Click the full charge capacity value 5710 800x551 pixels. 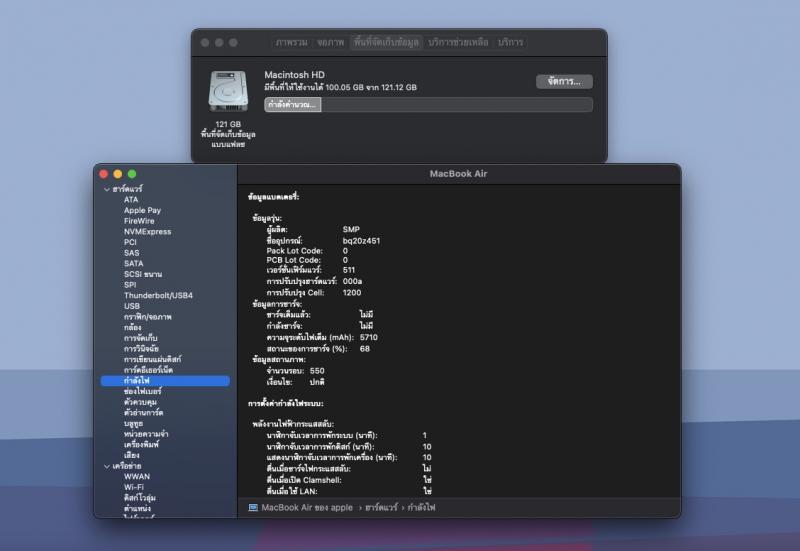[x=368, y=338]
